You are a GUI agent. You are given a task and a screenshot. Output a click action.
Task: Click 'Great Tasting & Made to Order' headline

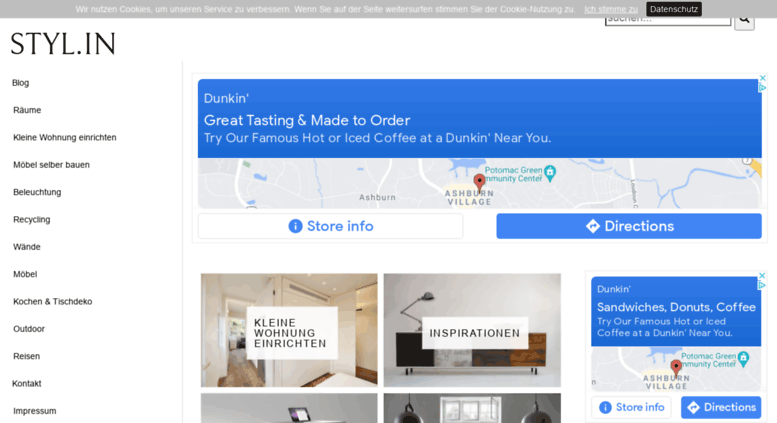tap(307, 120)
